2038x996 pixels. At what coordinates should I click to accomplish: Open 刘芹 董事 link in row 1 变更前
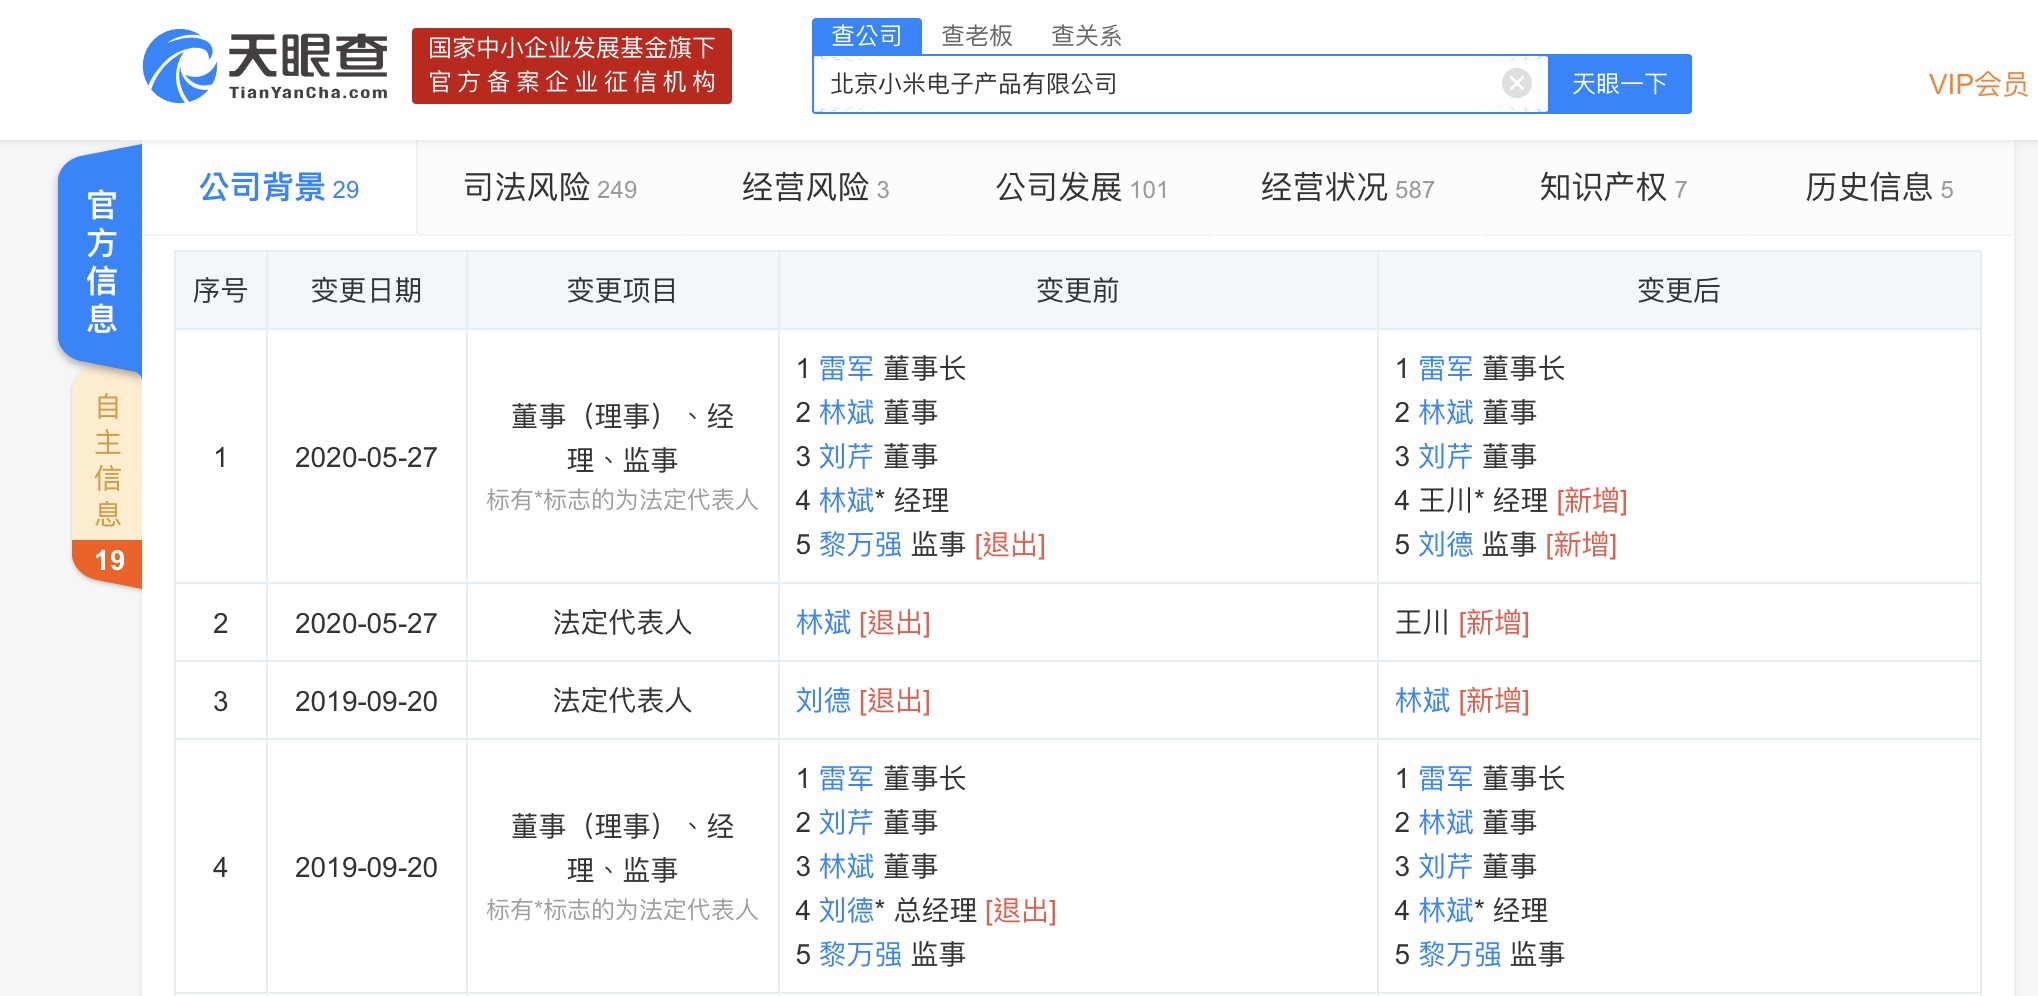[x=846, y=457]
